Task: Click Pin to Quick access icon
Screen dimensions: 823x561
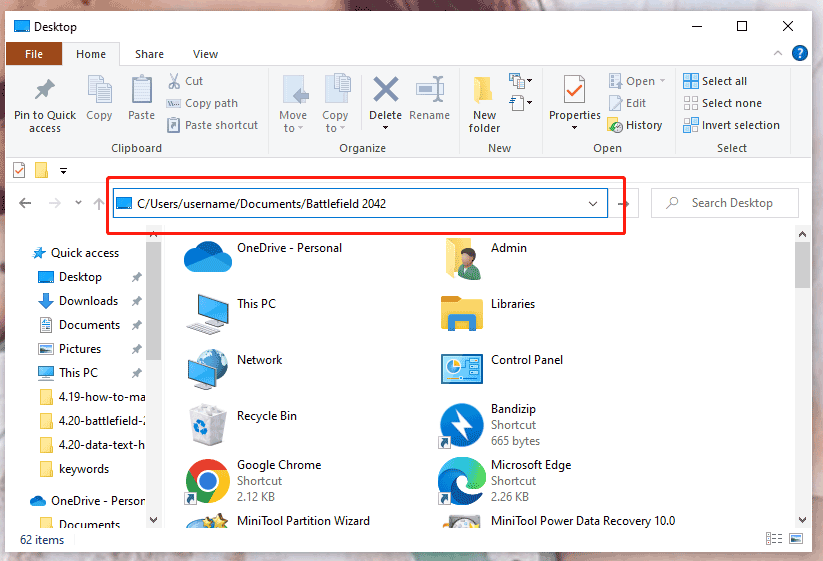Action: click(45, 90)
